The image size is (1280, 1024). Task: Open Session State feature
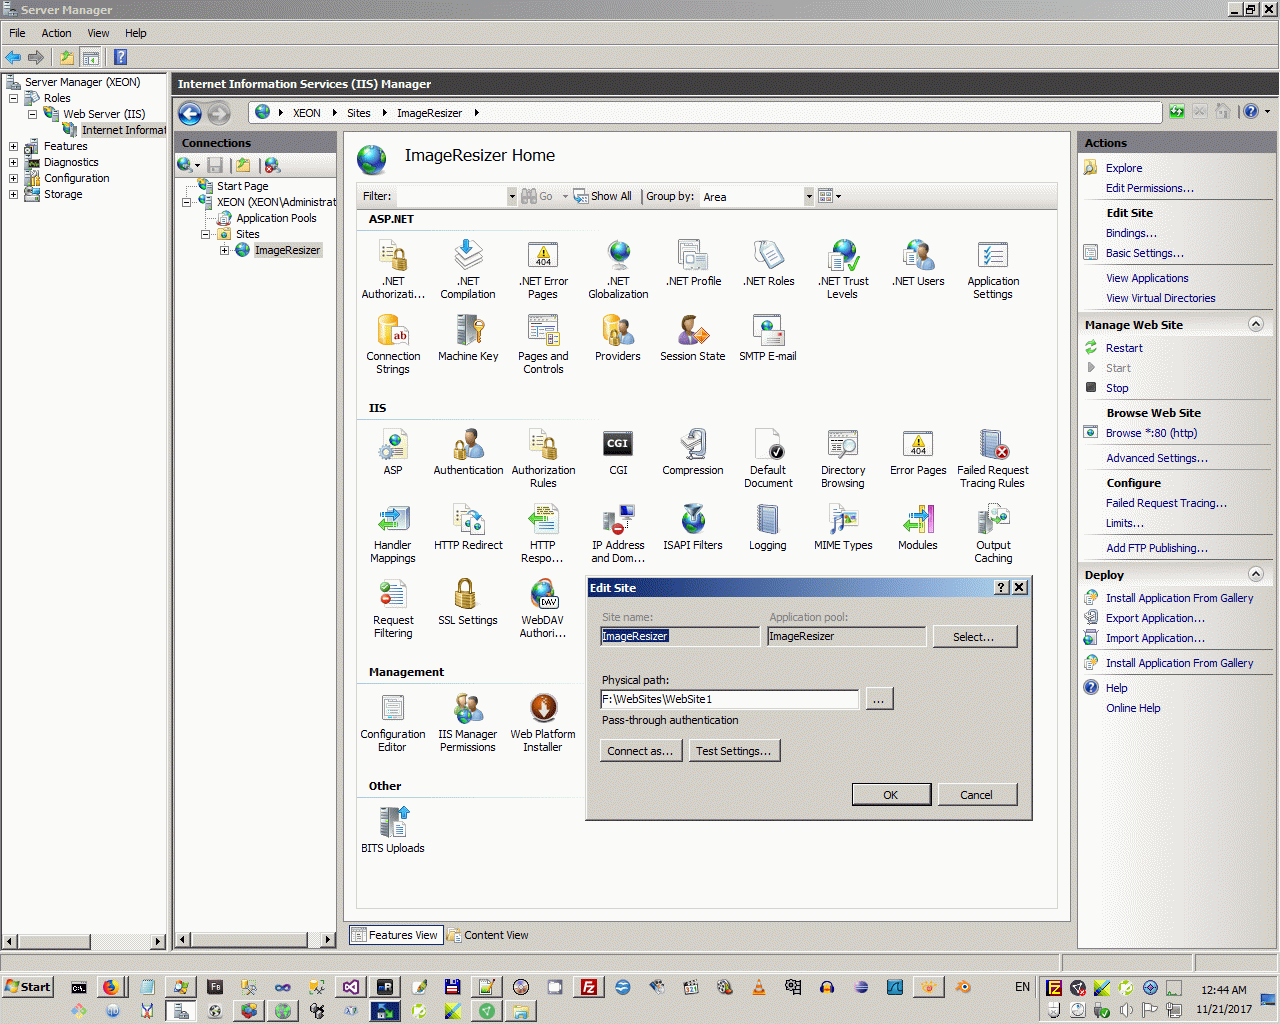pos(693,338)
